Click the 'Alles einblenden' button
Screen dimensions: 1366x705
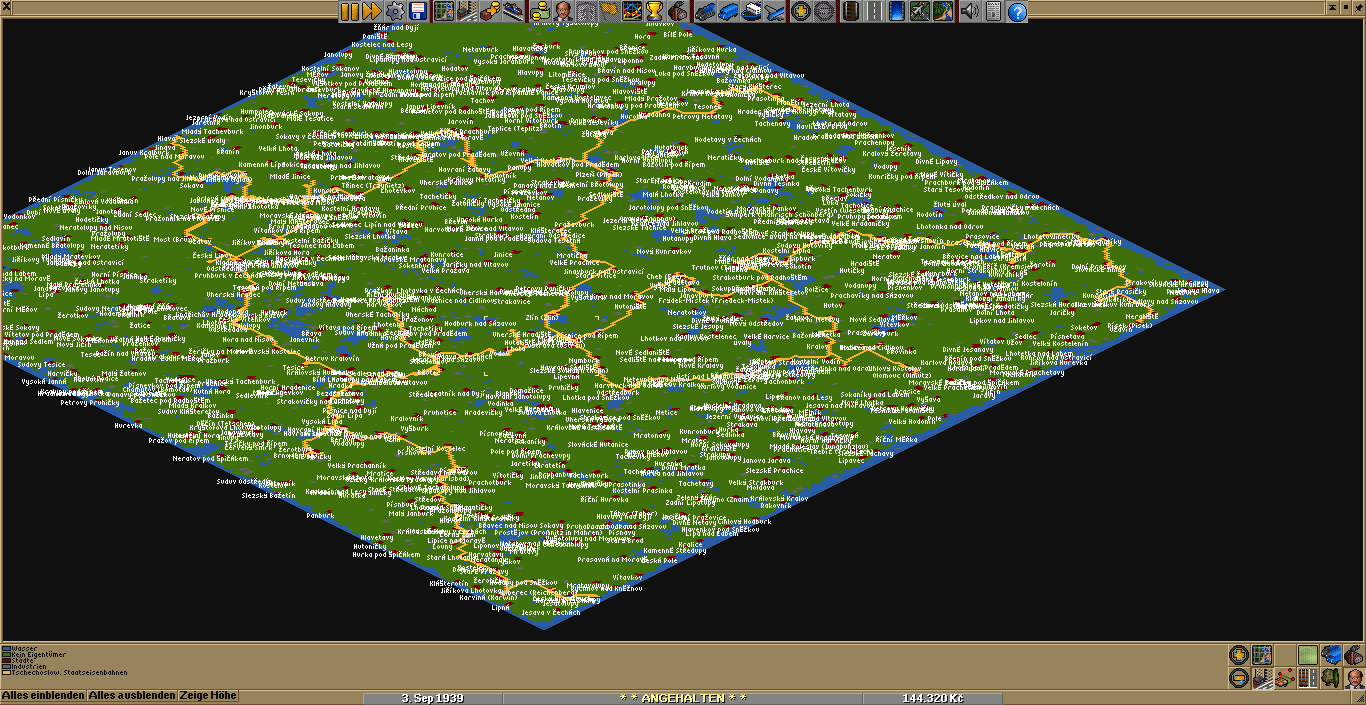(x=43, y=695)
